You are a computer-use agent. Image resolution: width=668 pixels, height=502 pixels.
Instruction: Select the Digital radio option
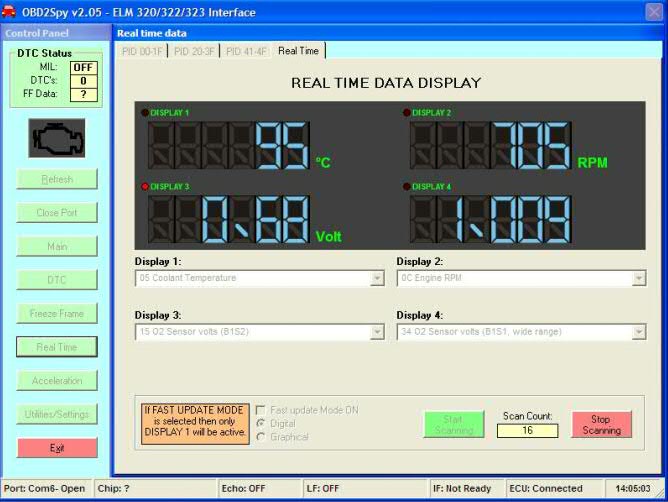tap(261, 423)
